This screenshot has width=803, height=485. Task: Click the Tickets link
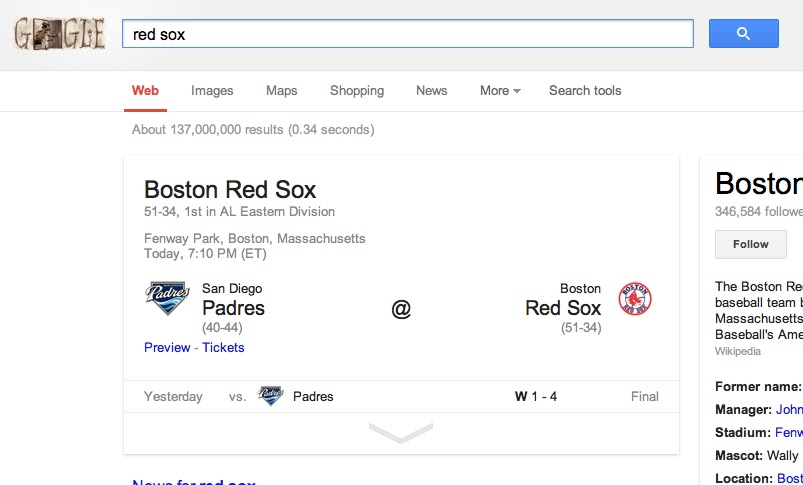tap(223, 347)
